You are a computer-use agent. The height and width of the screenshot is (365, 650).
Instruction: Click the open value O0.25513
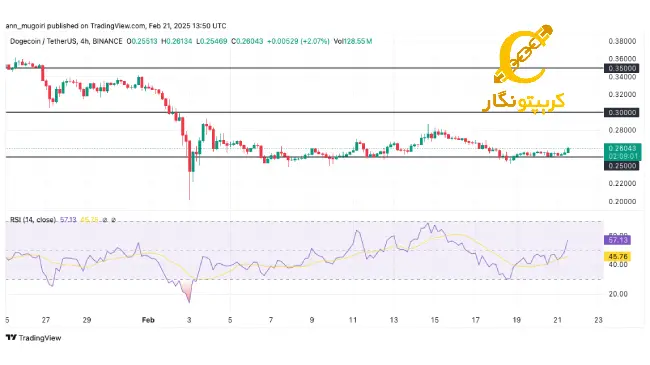tap(142, 41)
